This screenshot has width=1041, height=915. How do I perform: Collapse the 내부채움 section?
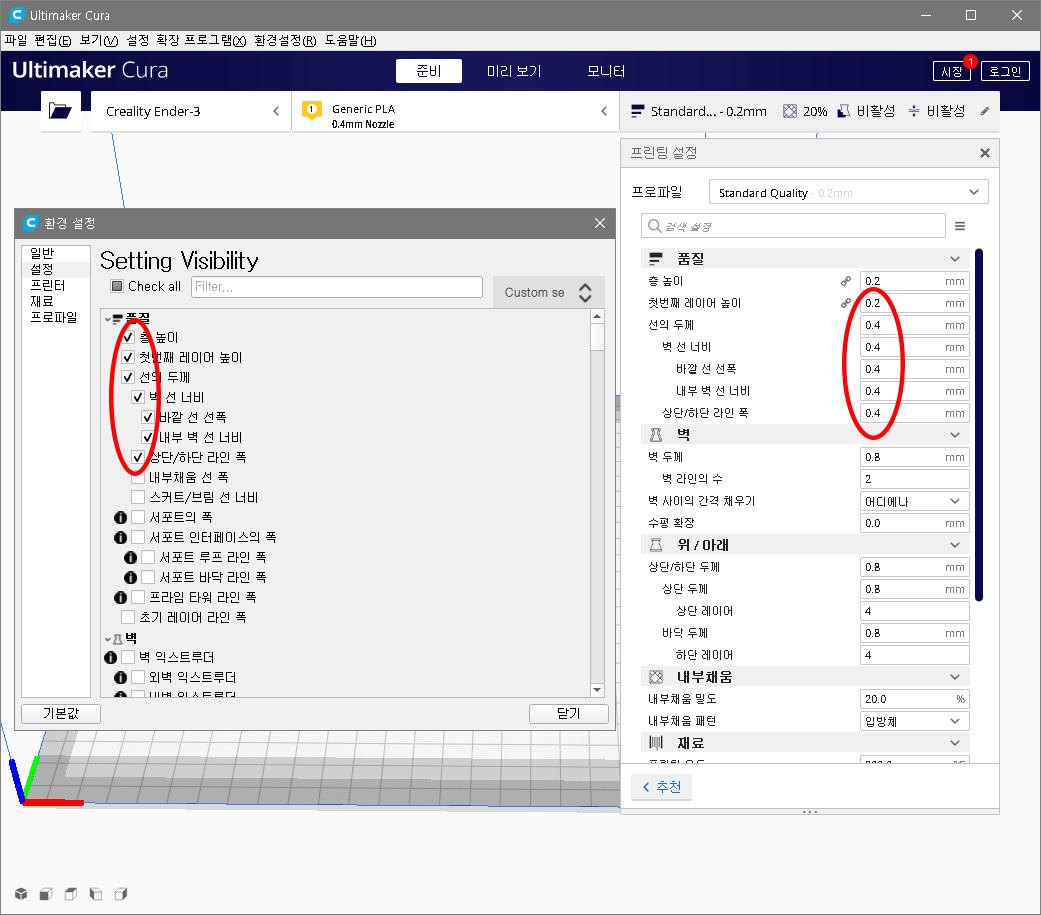pyautogui.click(x=805, y=677)
